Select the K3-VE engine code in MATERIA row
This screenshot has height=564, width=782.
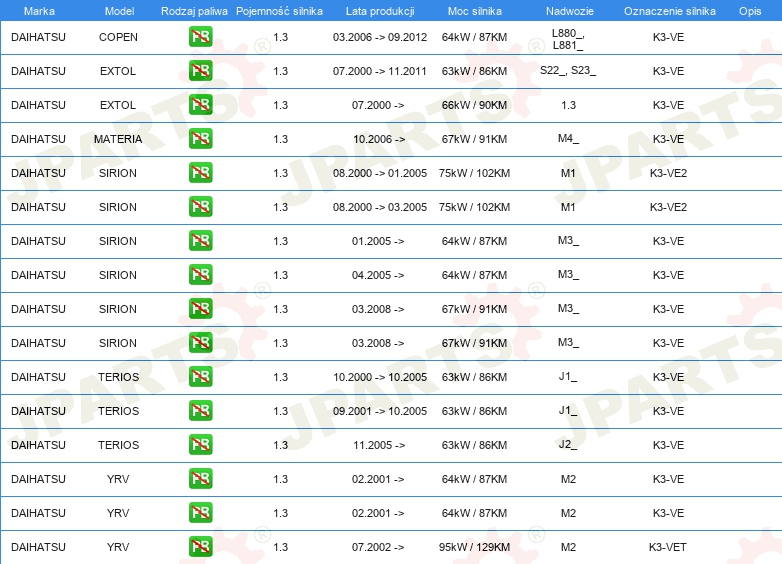[x=668, y=139]
